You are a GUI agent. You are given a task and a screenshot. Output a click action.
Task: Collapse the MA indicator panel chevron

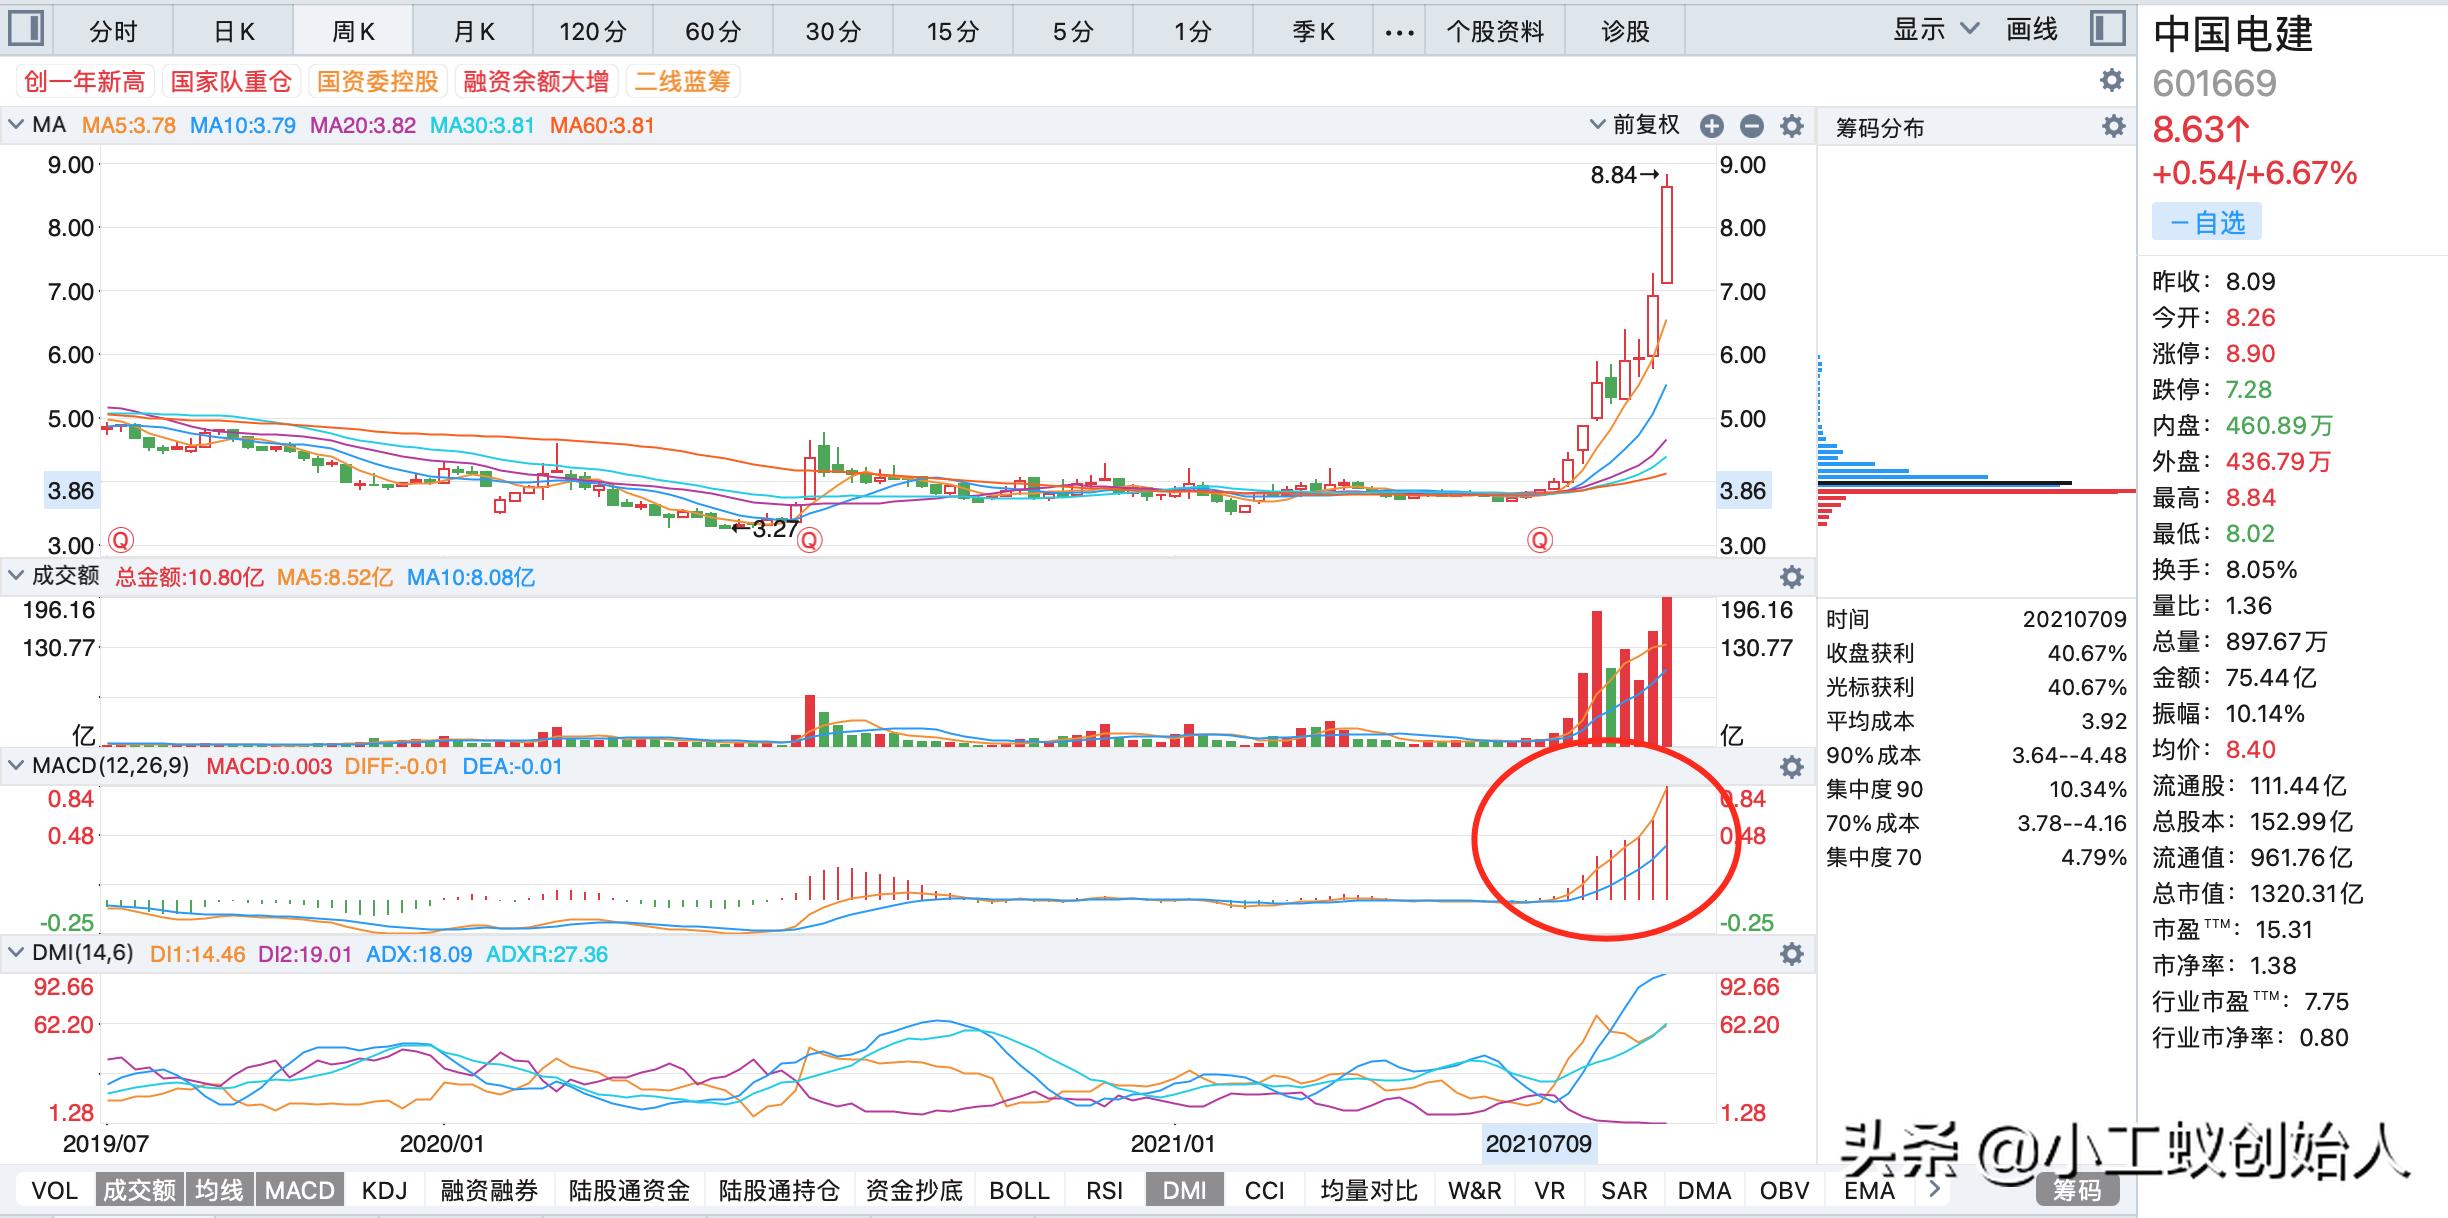tap(16, 124)
